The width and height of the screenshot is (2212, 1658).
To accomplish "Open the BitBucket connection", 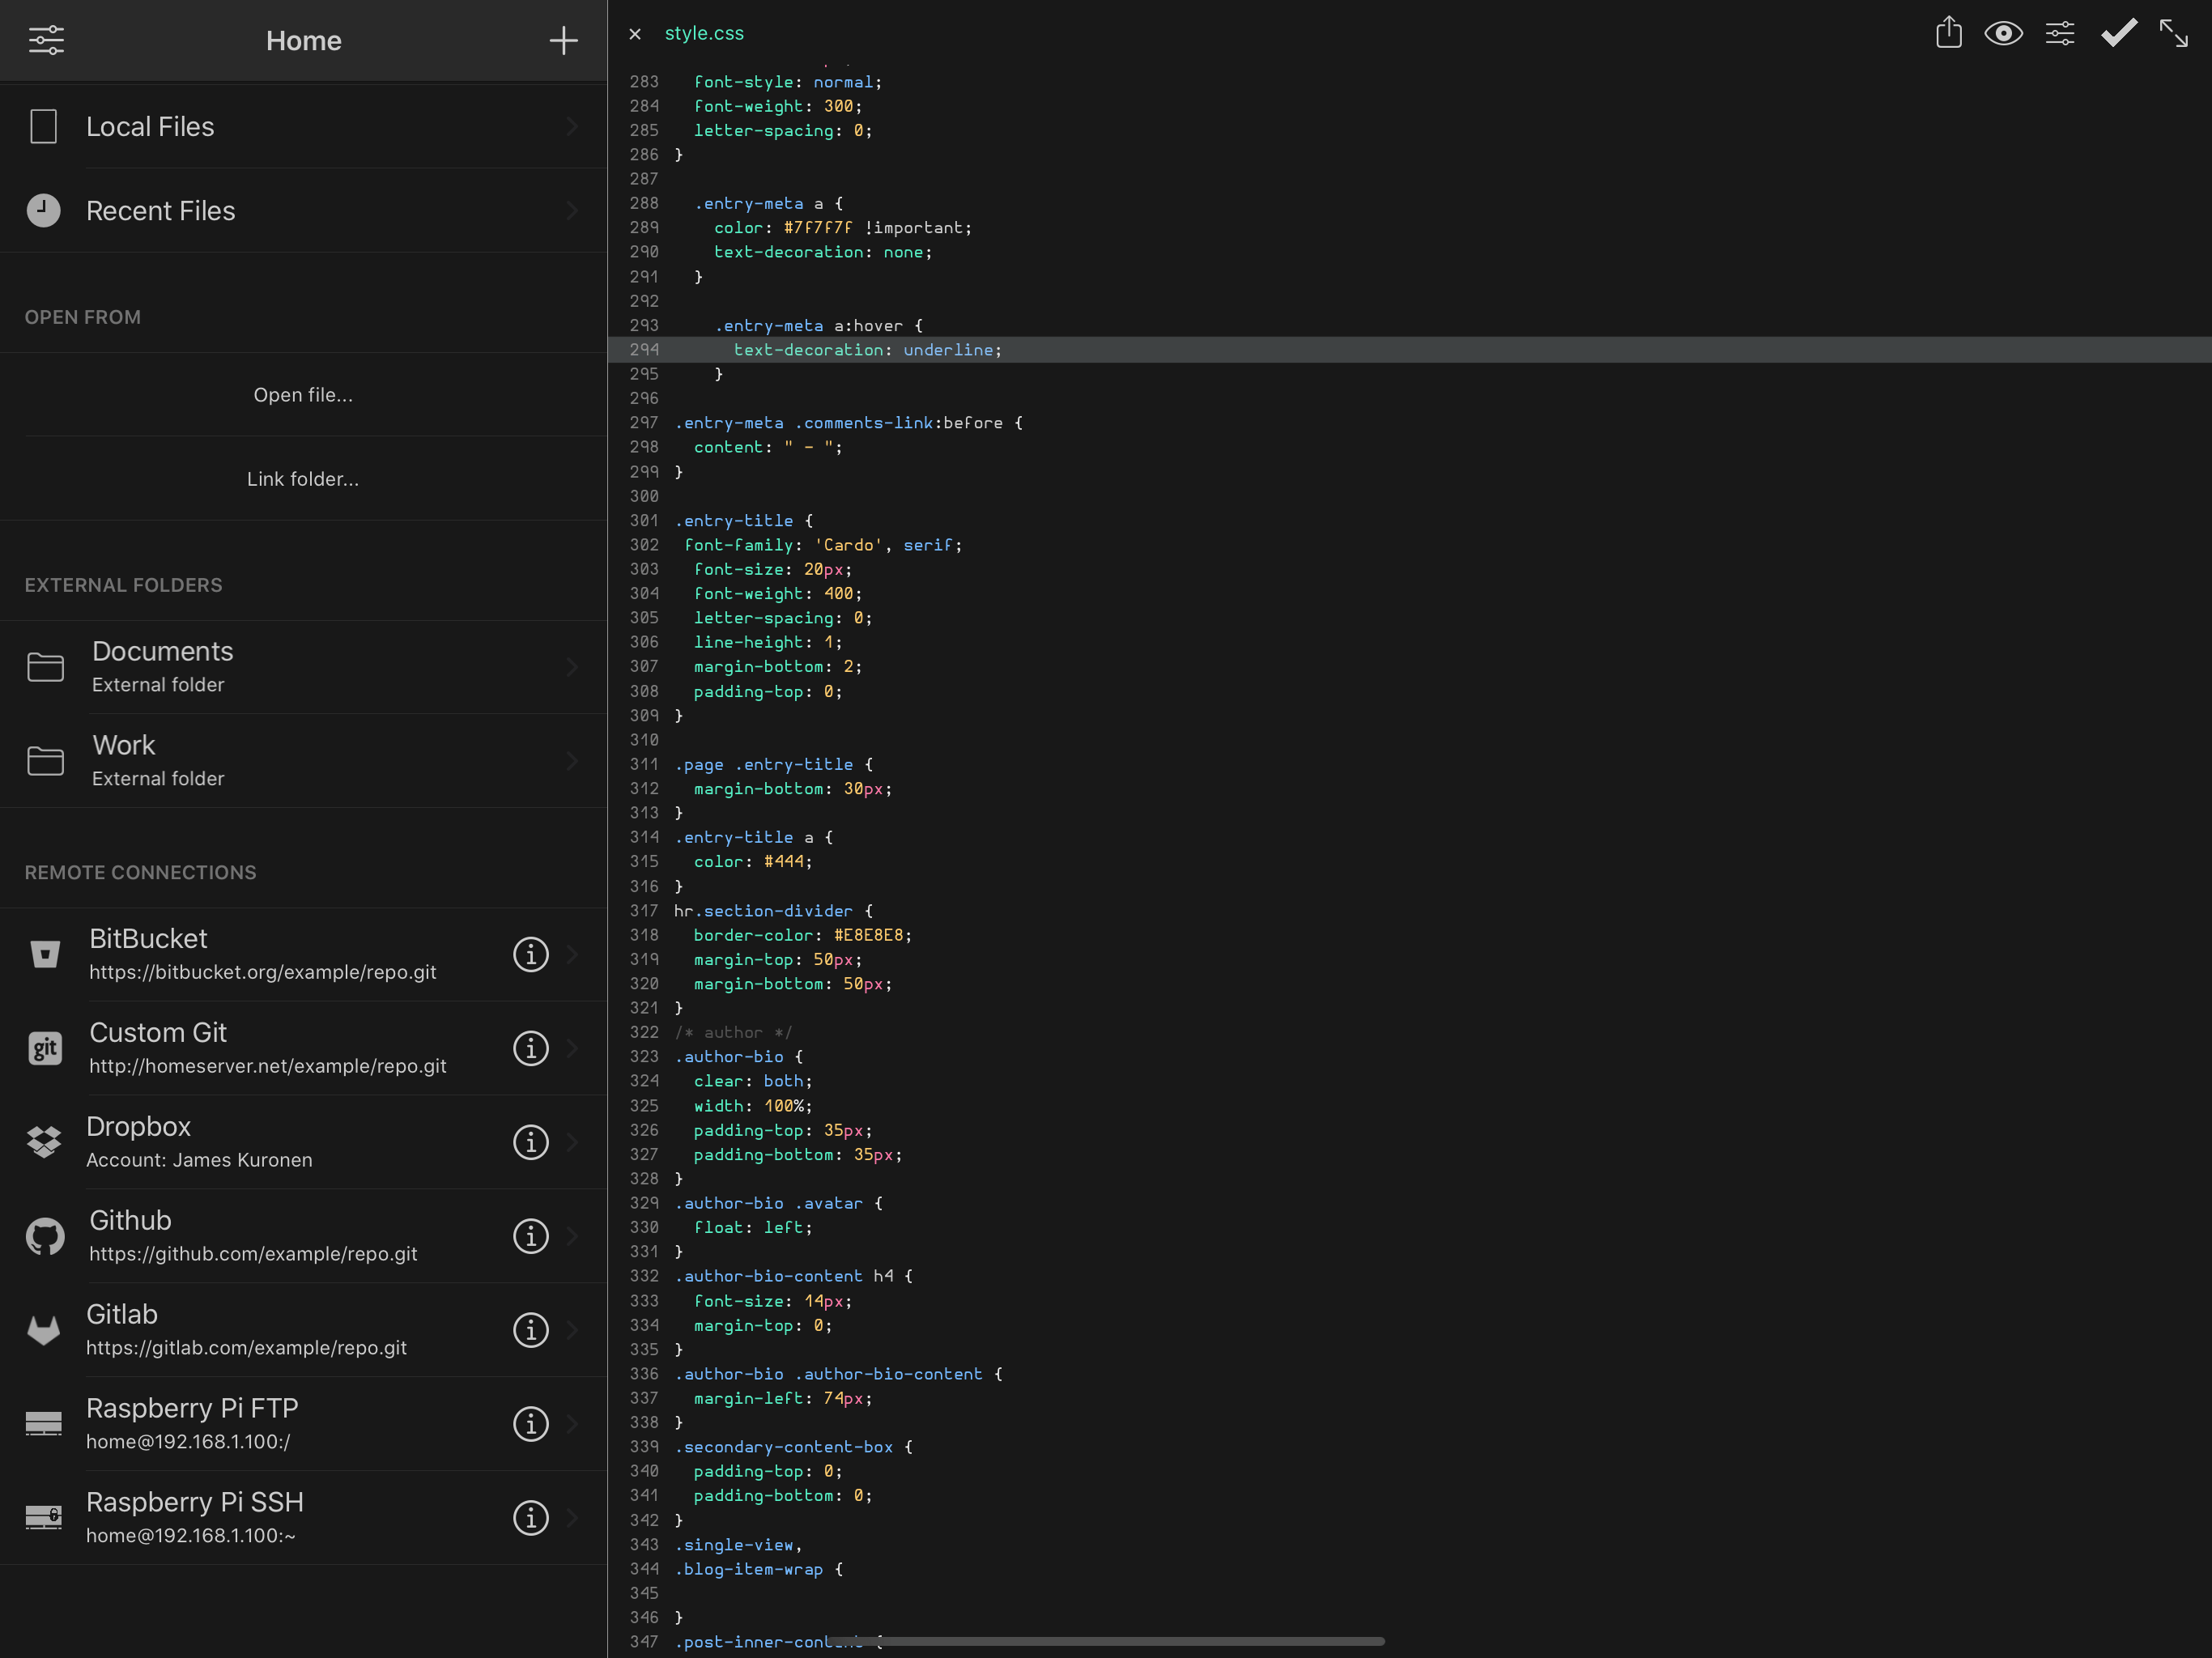I will click(x=303, y=954).
